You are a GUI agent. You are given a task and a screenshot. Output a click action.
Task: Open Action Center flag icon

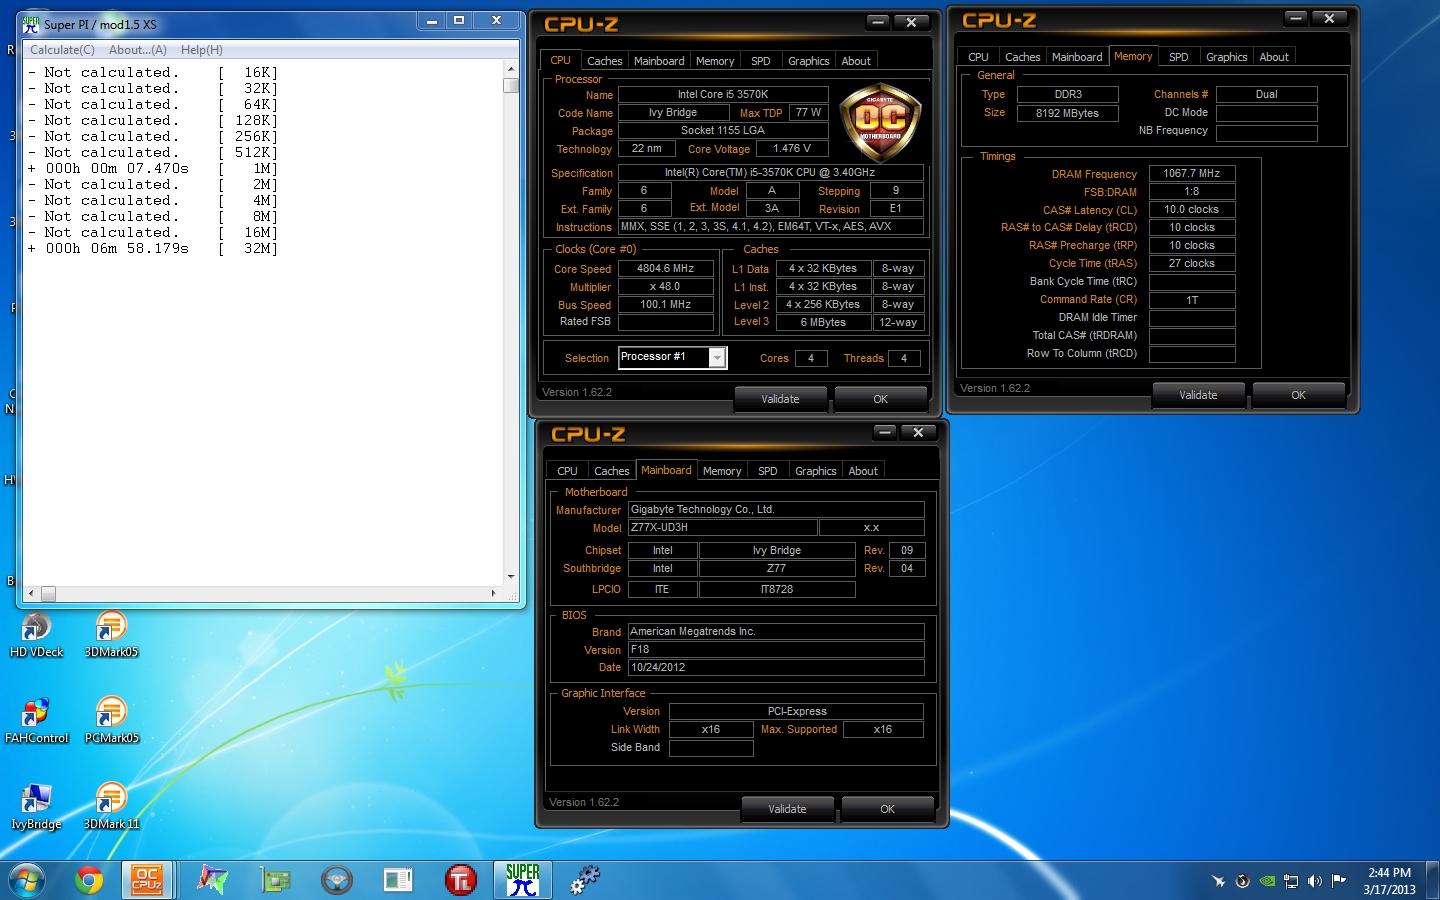tap(1338, 881)
